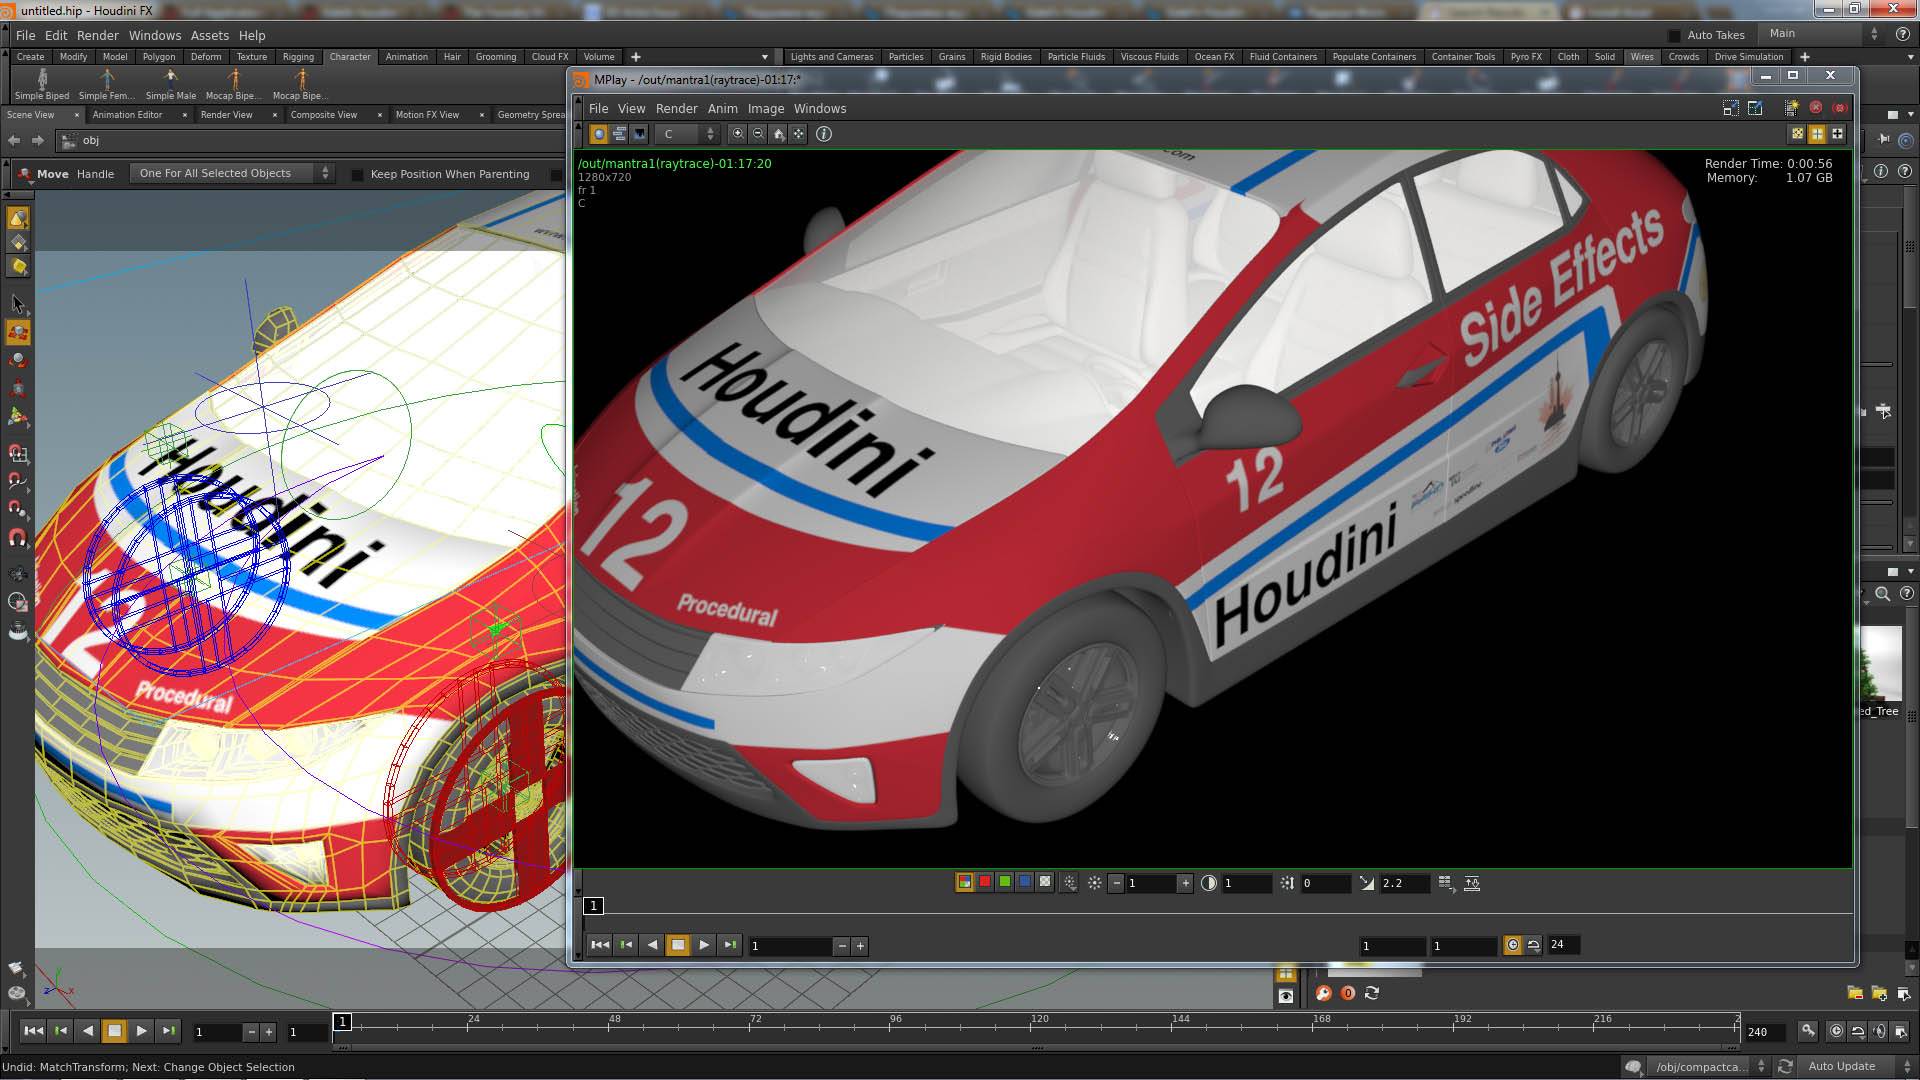Activate the Handles tool in viewport toolbar
The height and width of the screenshot is (1080, 1920).
[18, 416]
